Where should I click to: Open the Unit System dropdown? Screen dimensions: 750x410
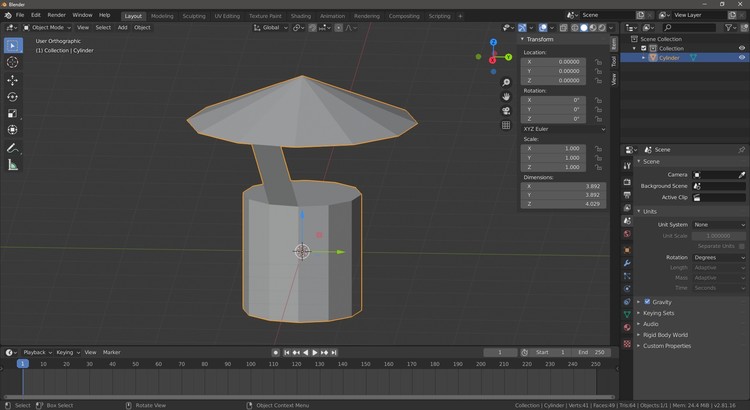[719, 225]
